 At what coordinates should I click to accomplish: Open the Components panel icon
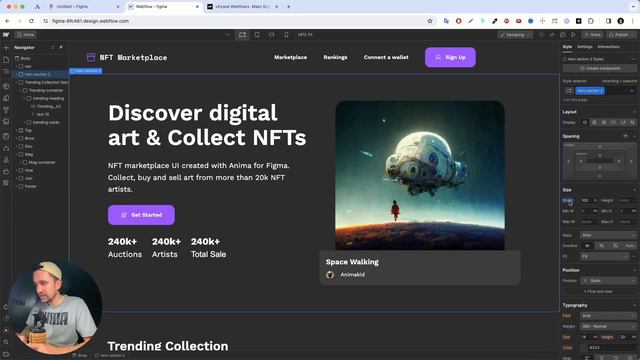[6, 86]
